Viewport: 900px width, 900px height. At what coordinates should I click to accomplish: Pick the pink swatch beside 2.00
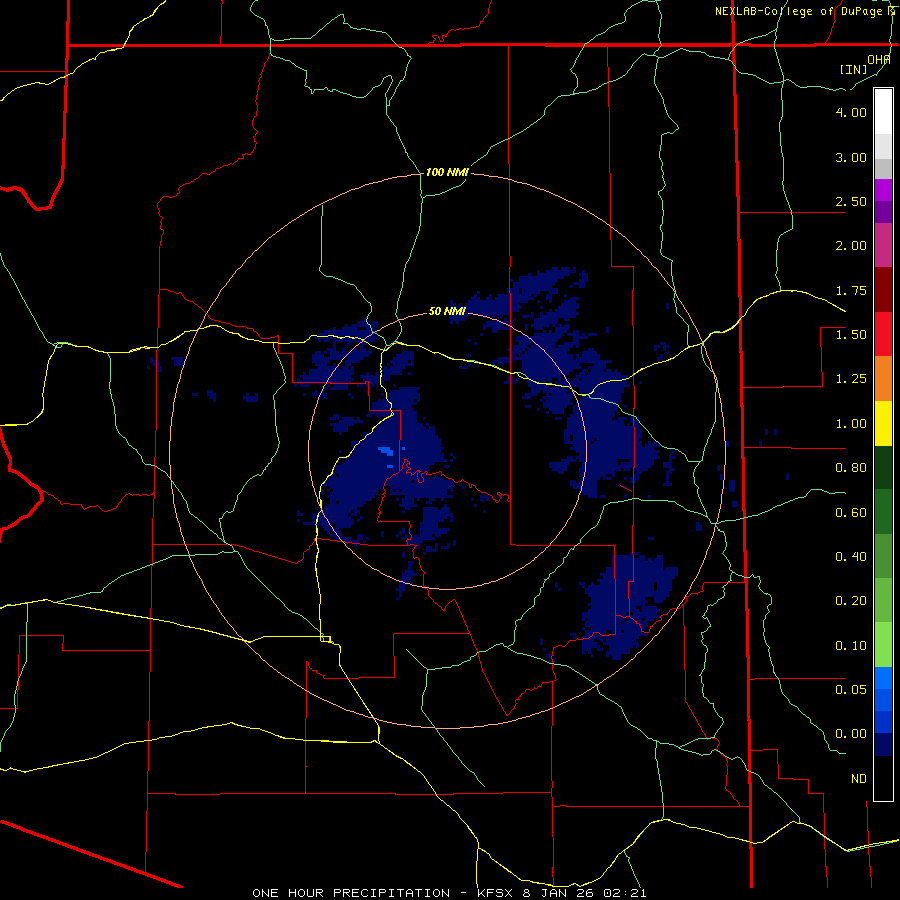pyautogui.click(x=883, y=246)
